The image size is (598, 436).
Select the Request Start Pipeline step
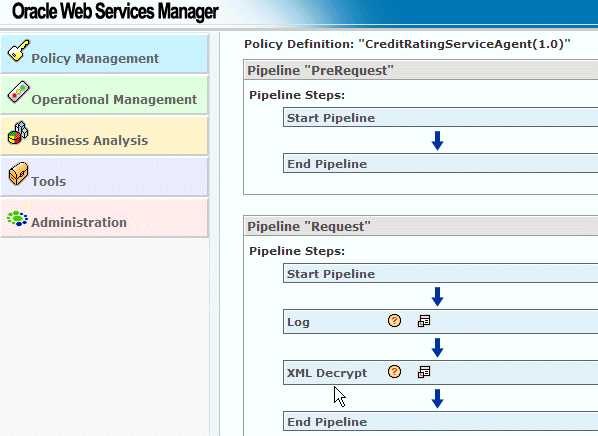tap(440, 274)
